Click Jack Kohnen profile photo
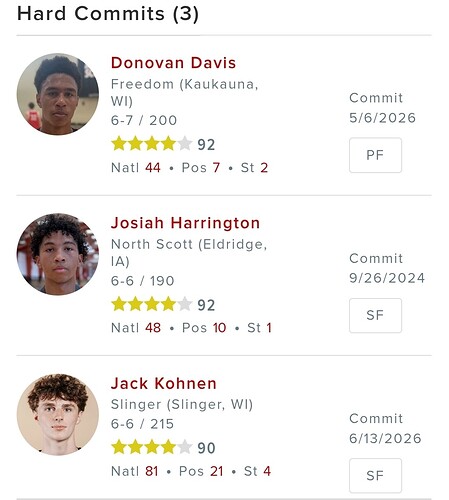Screen dimensions: 449x500 click(58, 415)
